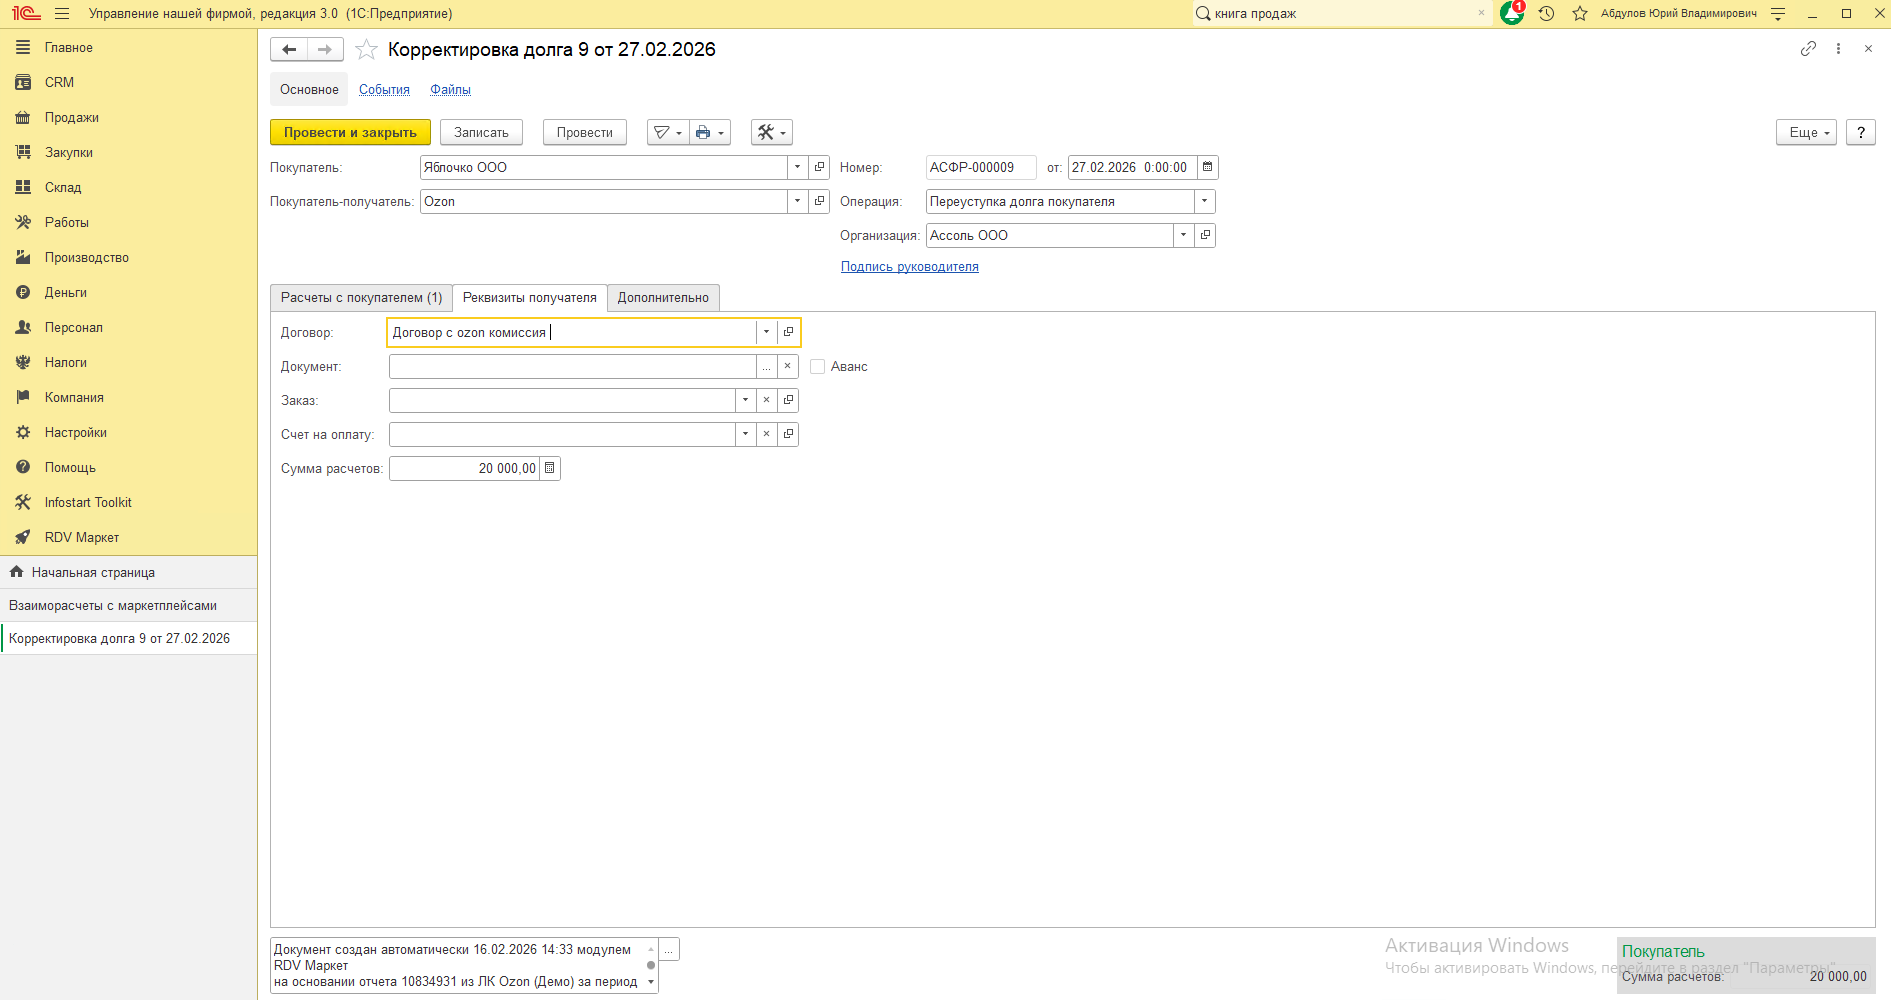The image size is (1891, 1000).
Task: Open the Покупатель Яблочко ООО record
Action: 819,167
